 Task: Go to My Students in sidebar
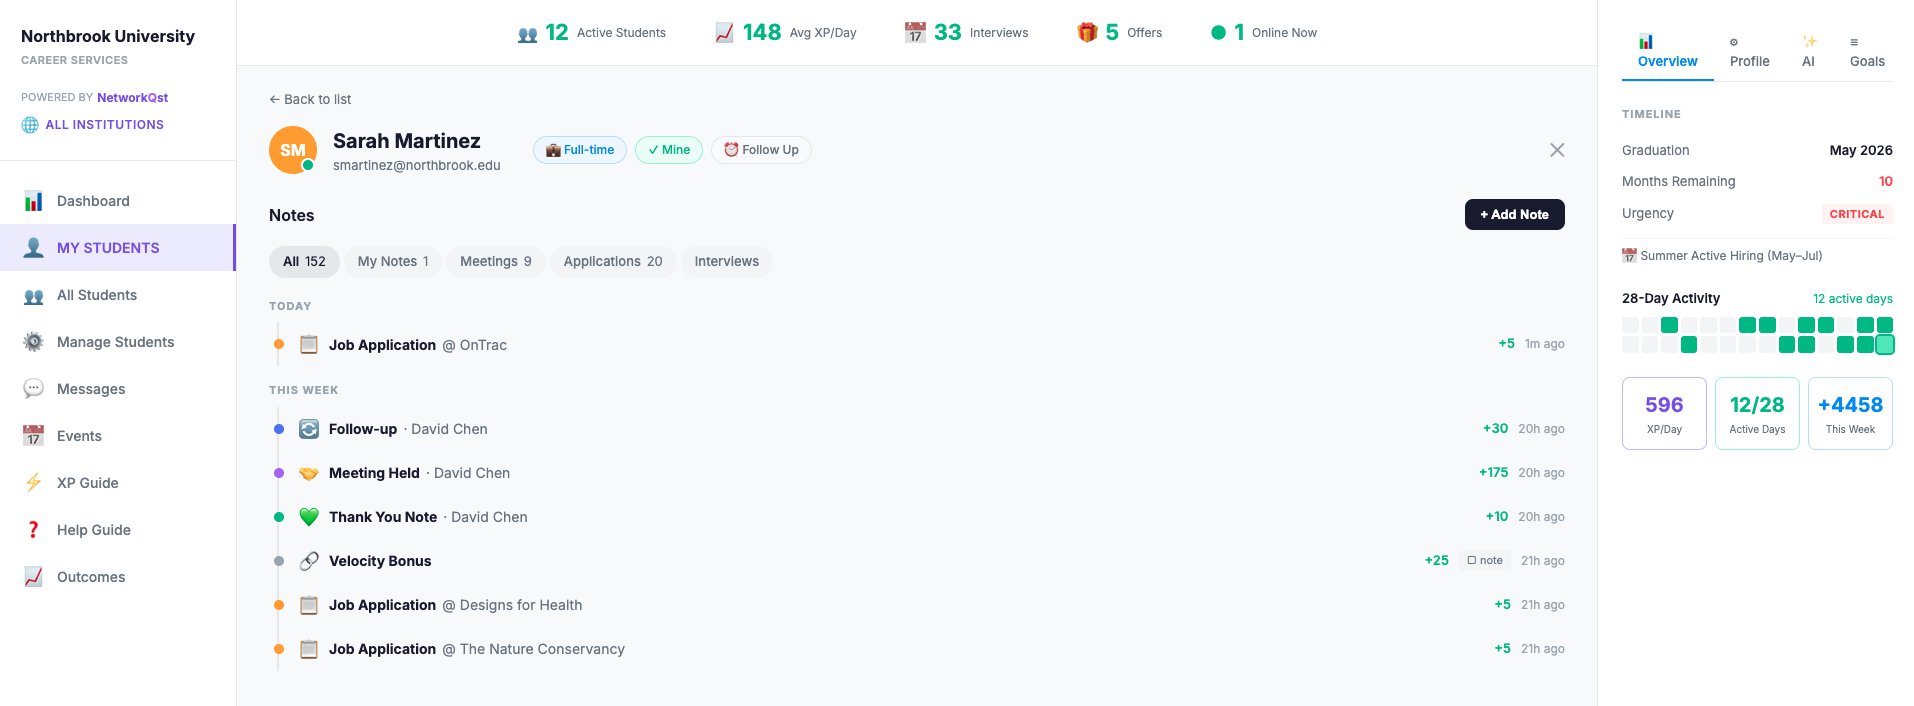point(117,248)
